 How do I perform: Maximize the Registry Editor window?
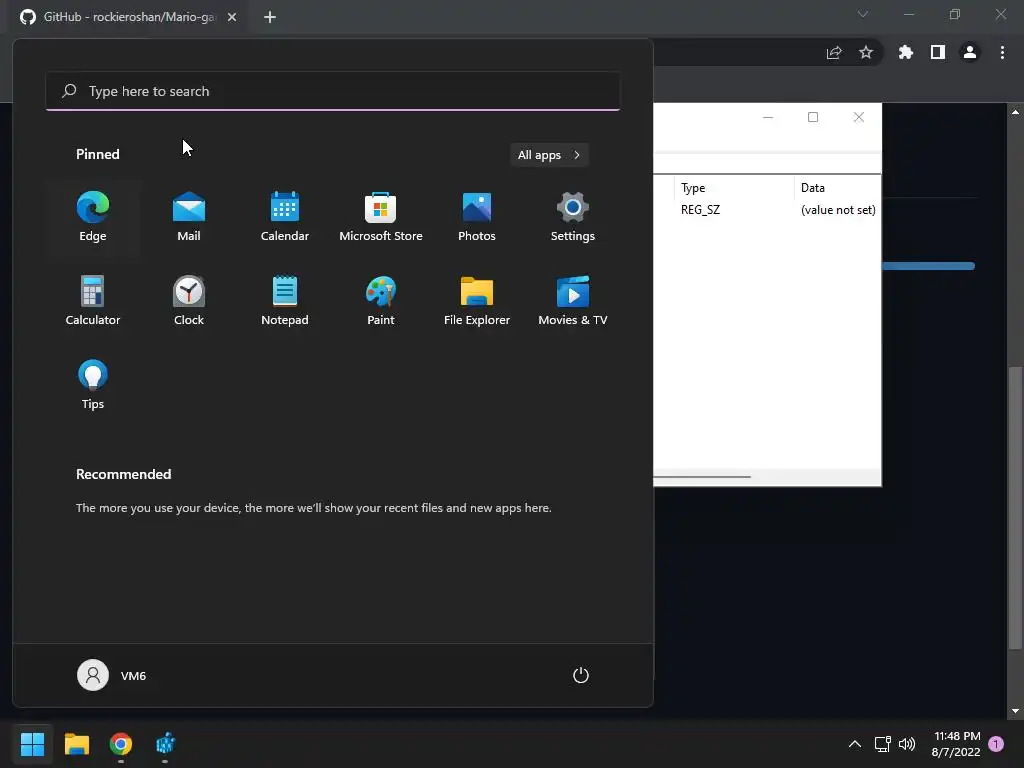pyautogui.click(x=813, y=117)
